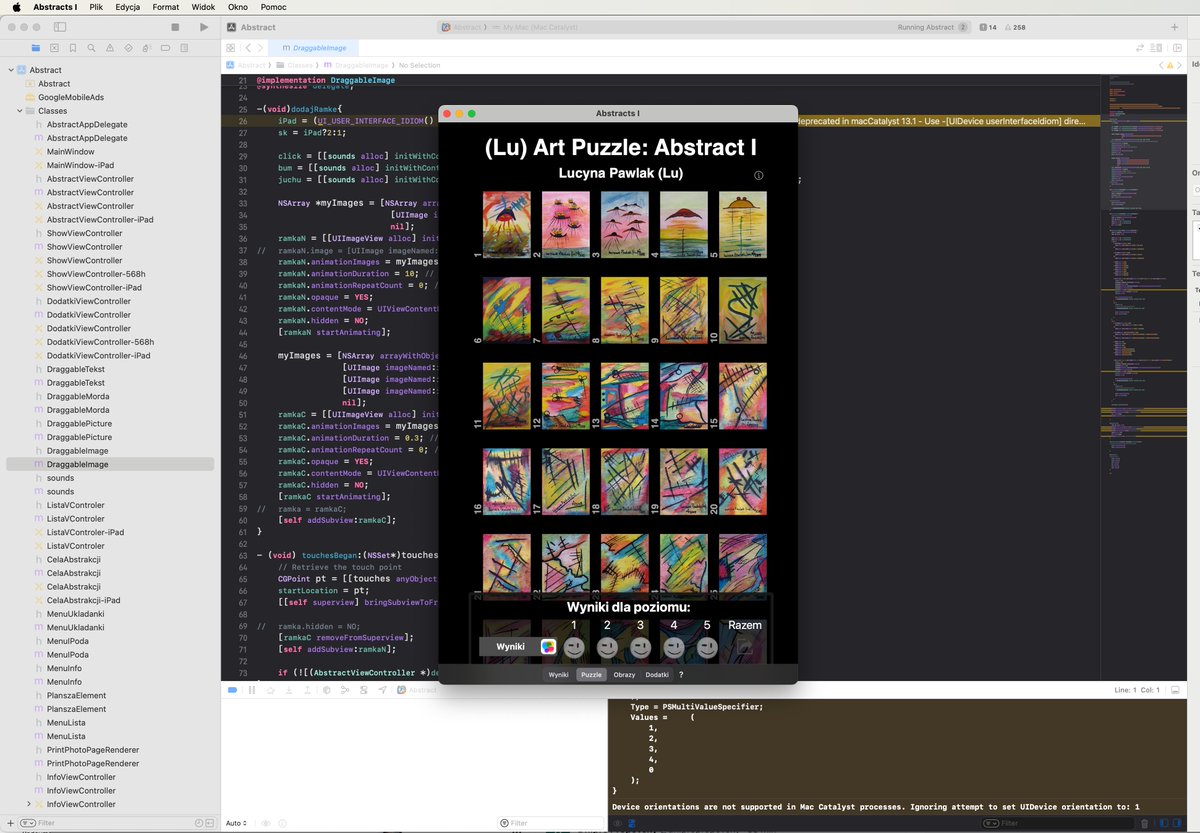Switch to the Wyniki tab in Abstracts I

click(558, 675)
